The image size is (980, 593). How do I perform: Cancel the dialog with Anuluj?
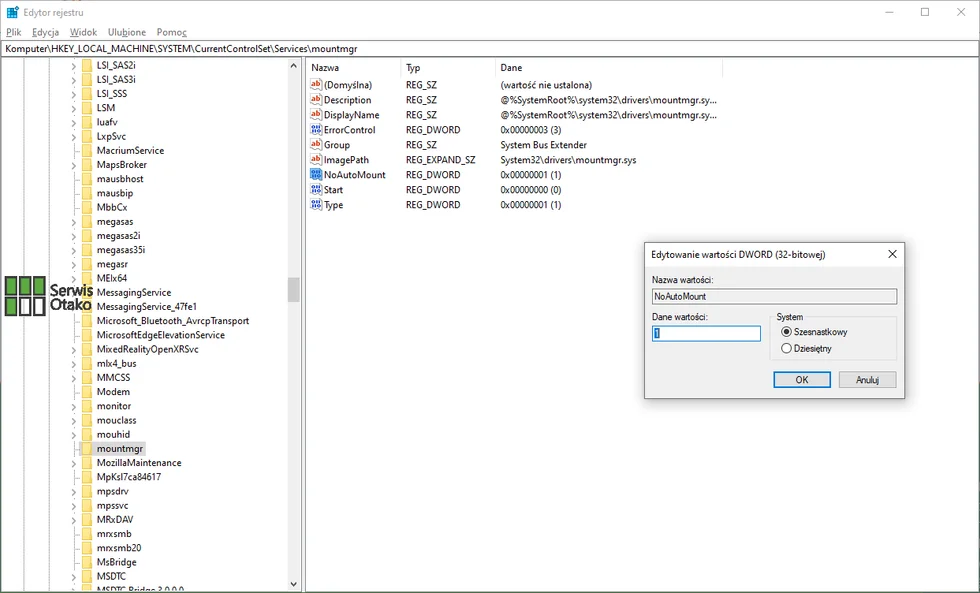pos(868,379)
